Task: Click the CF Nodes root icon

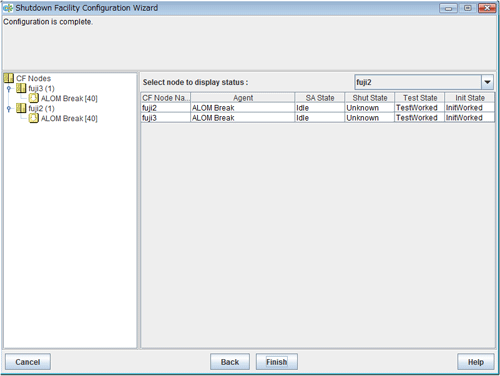Action: (x=9, y=78)
